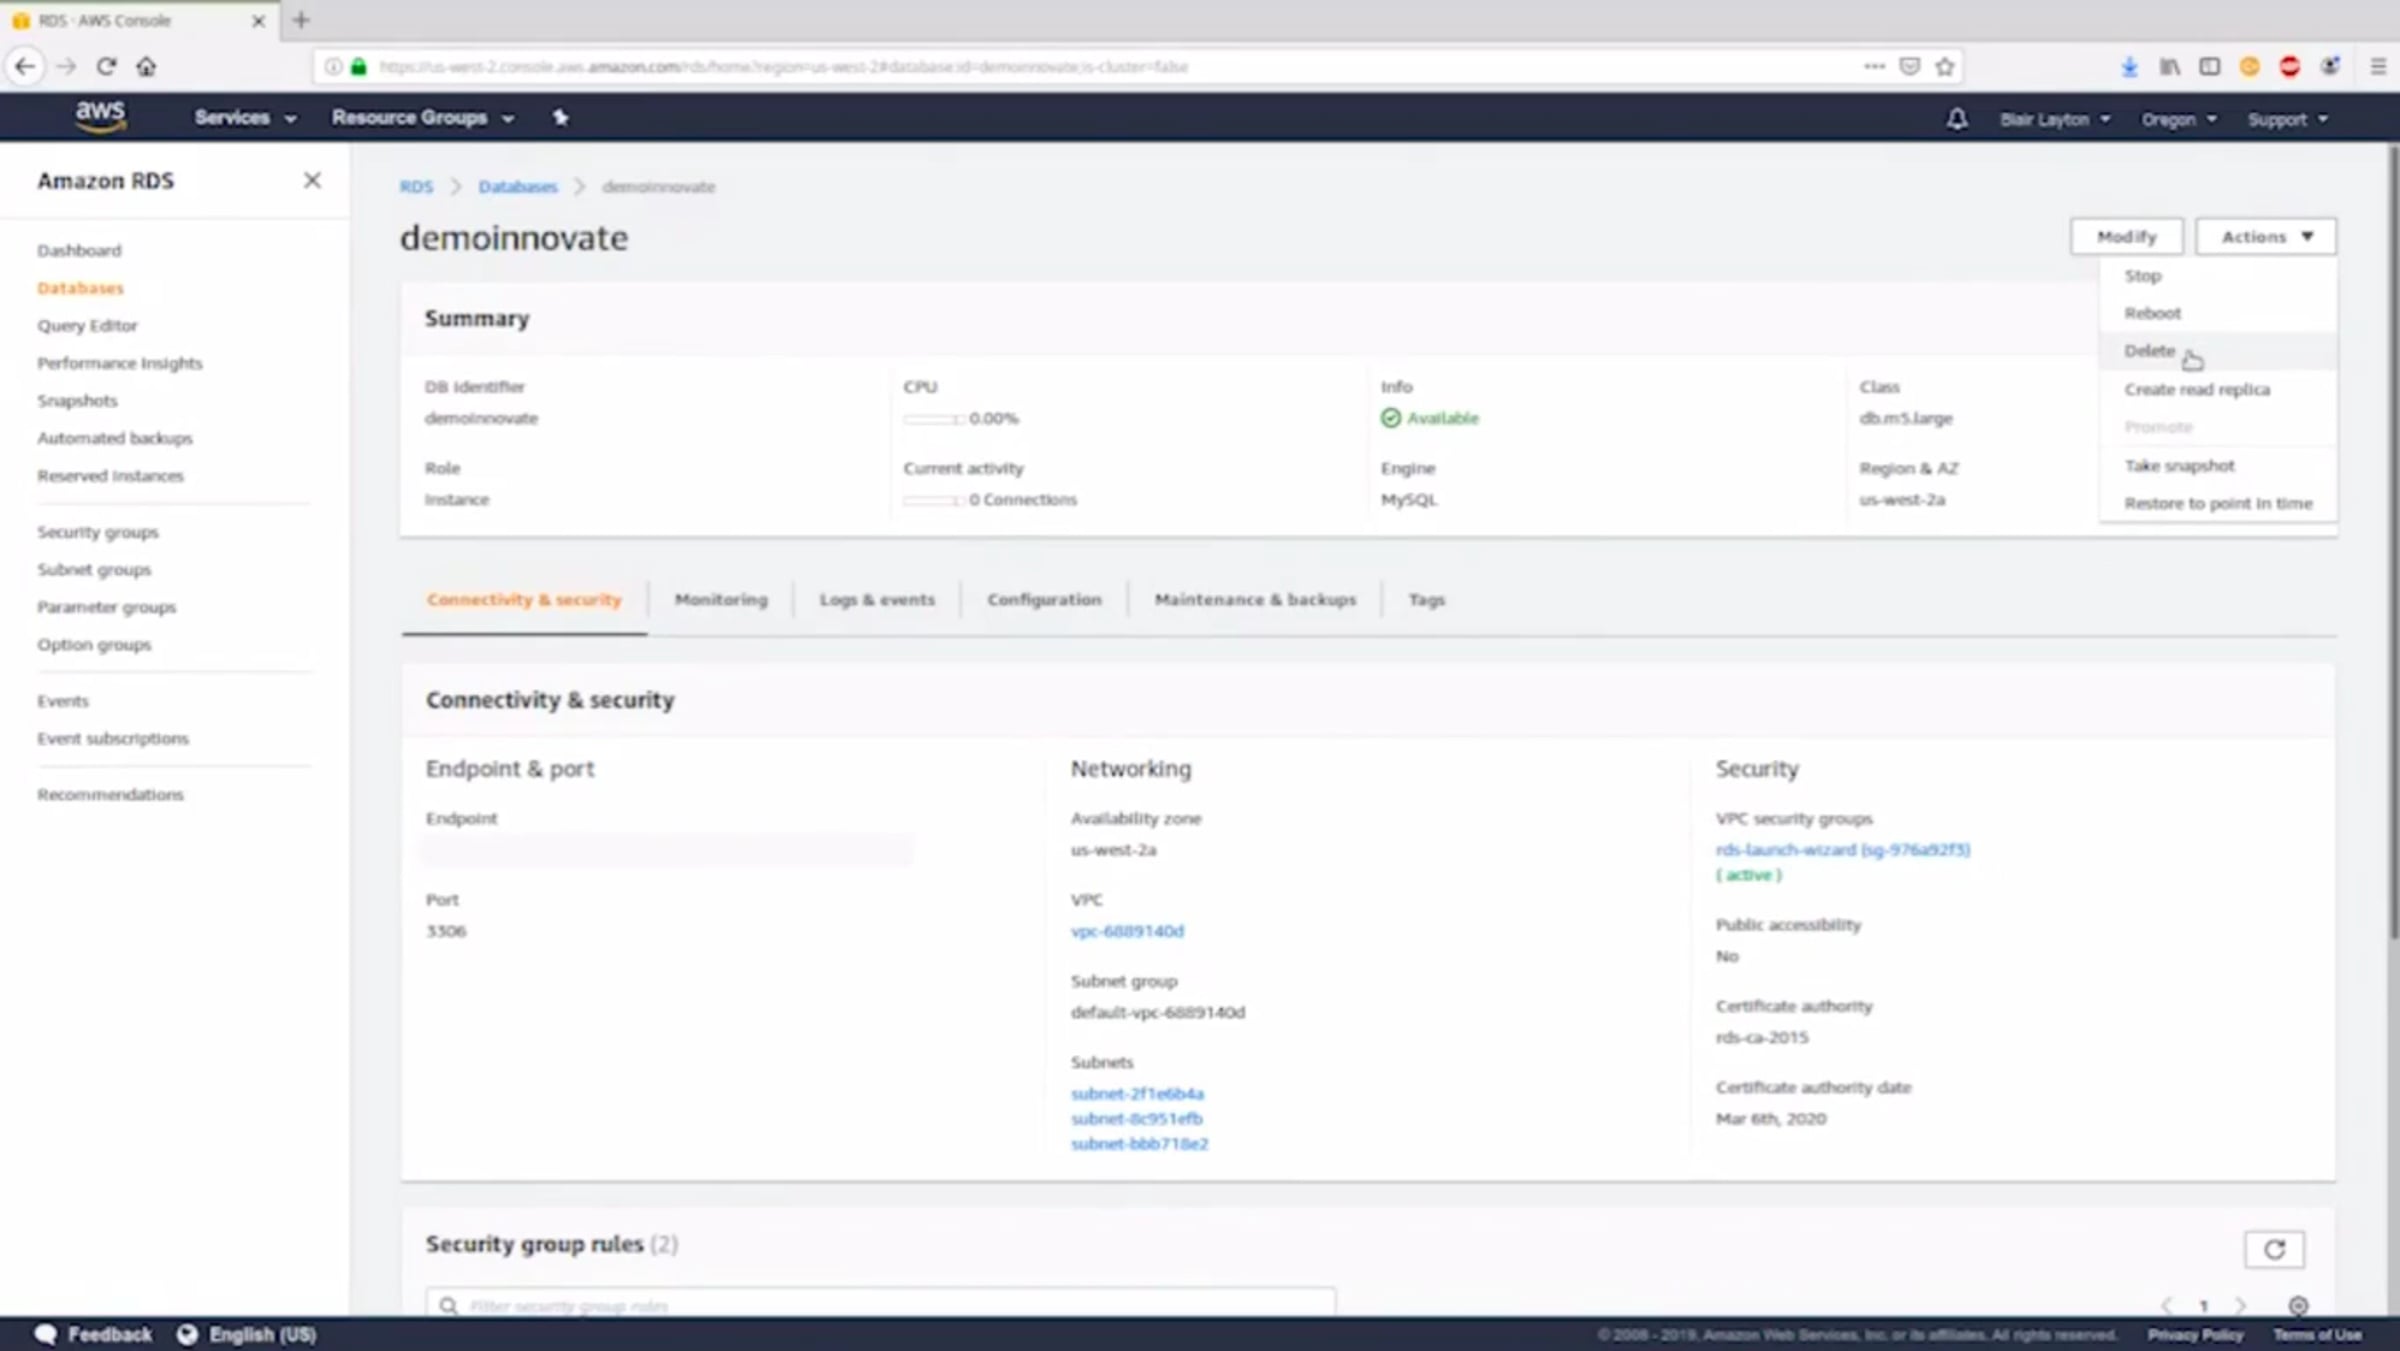2400x1351 pixels.
Task: Go to previous page of security rules
Action: pyautogui.click(x=2167, y=1305)
